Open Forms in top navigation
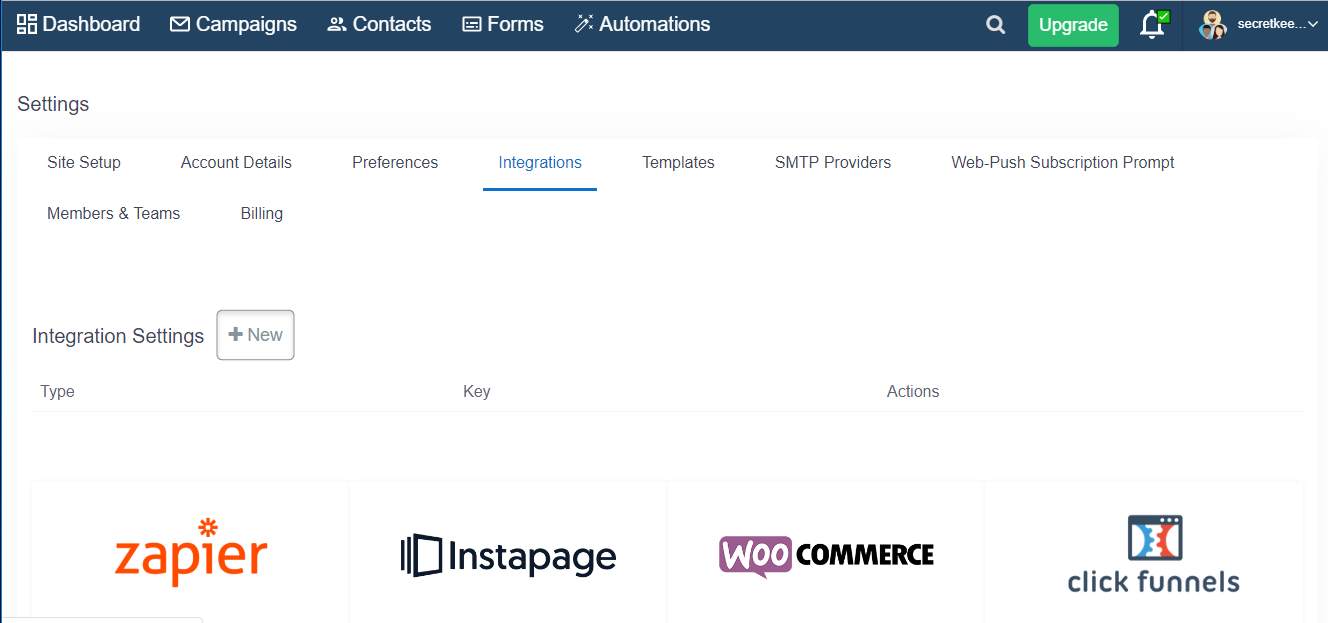 [x=503, y=24]
